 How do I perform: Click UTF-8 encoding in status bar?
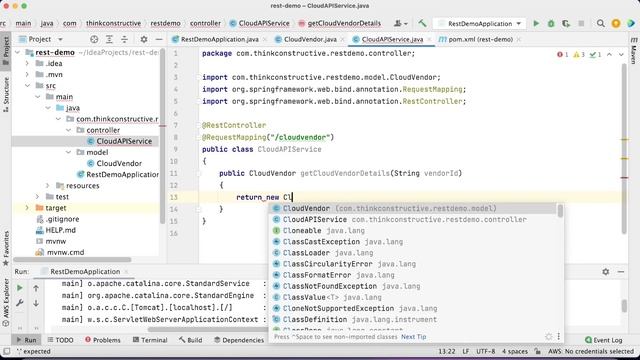(x=485, y=351)
